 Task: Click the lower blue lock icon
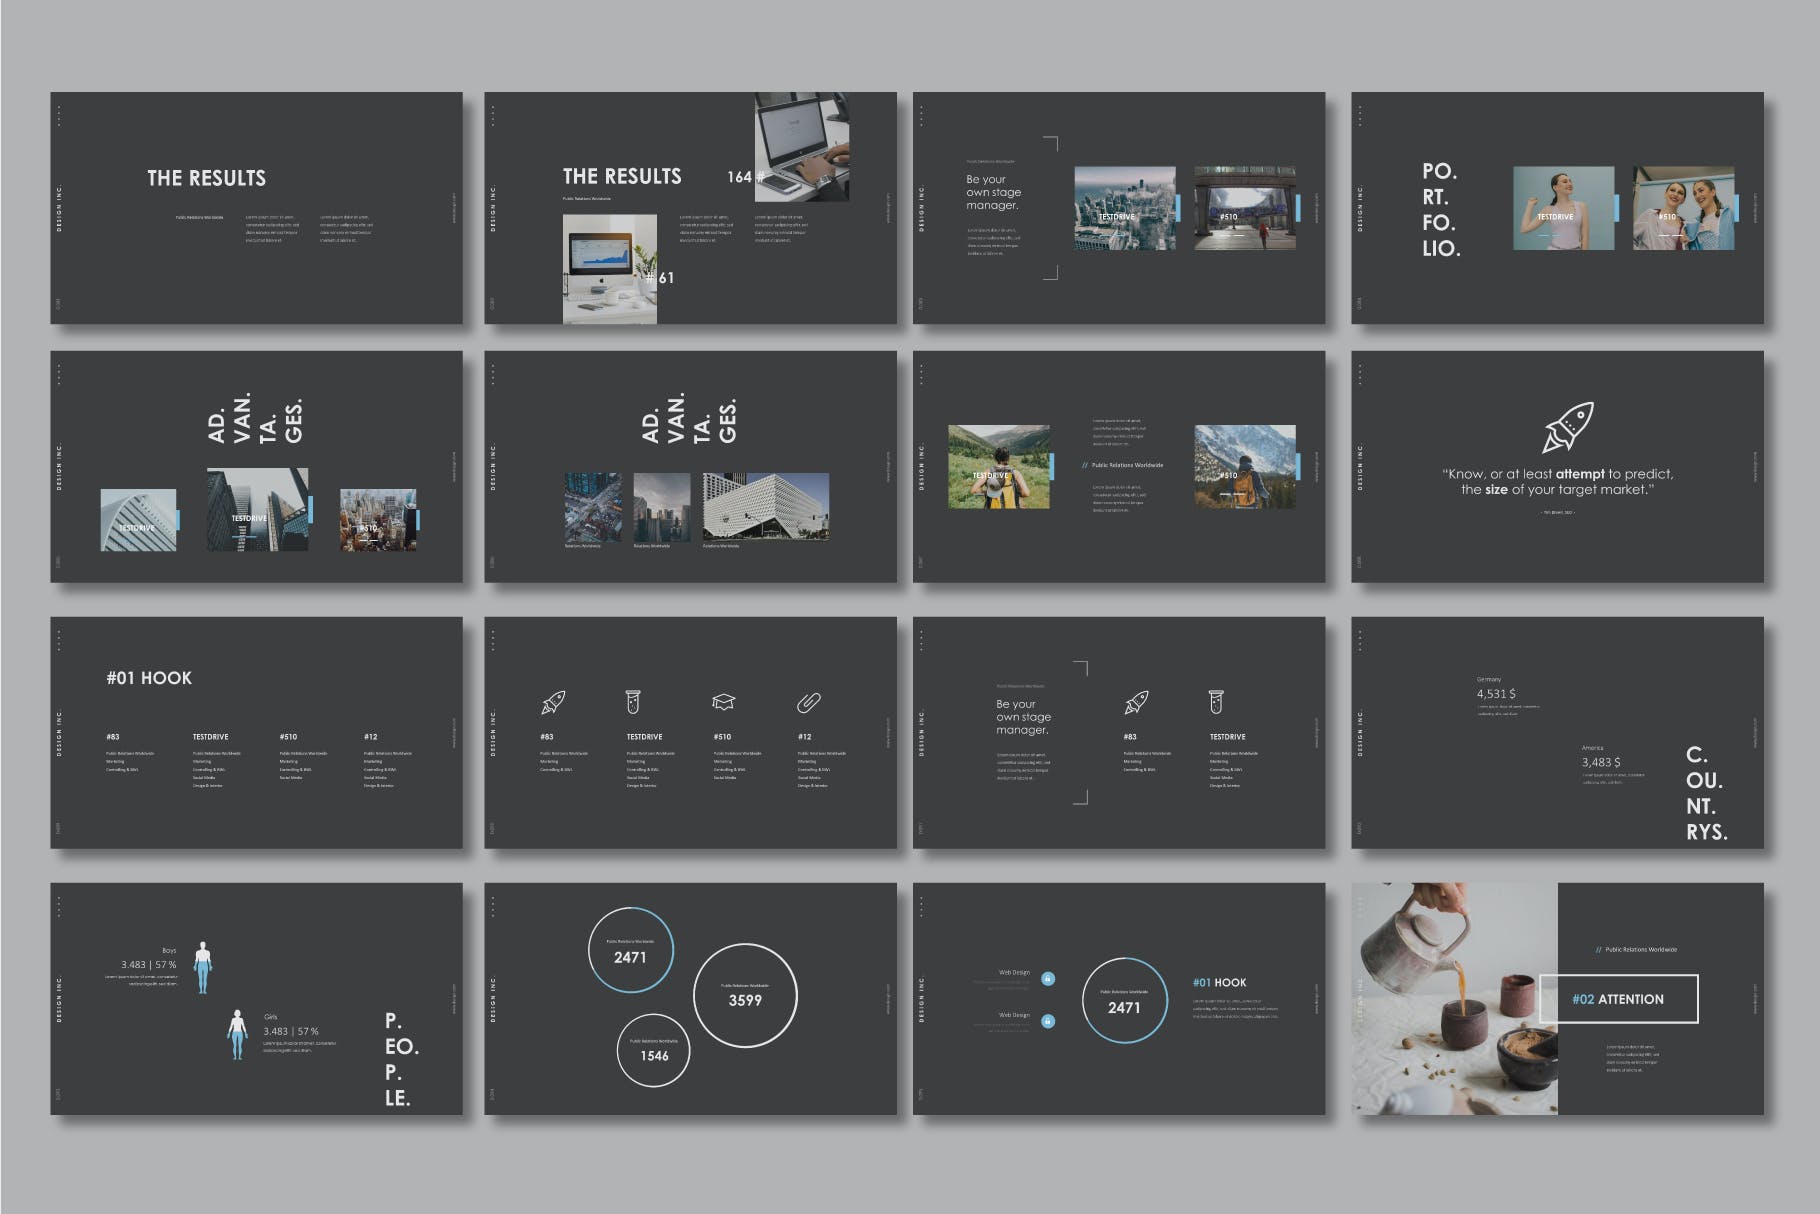click(1048, 1022)
